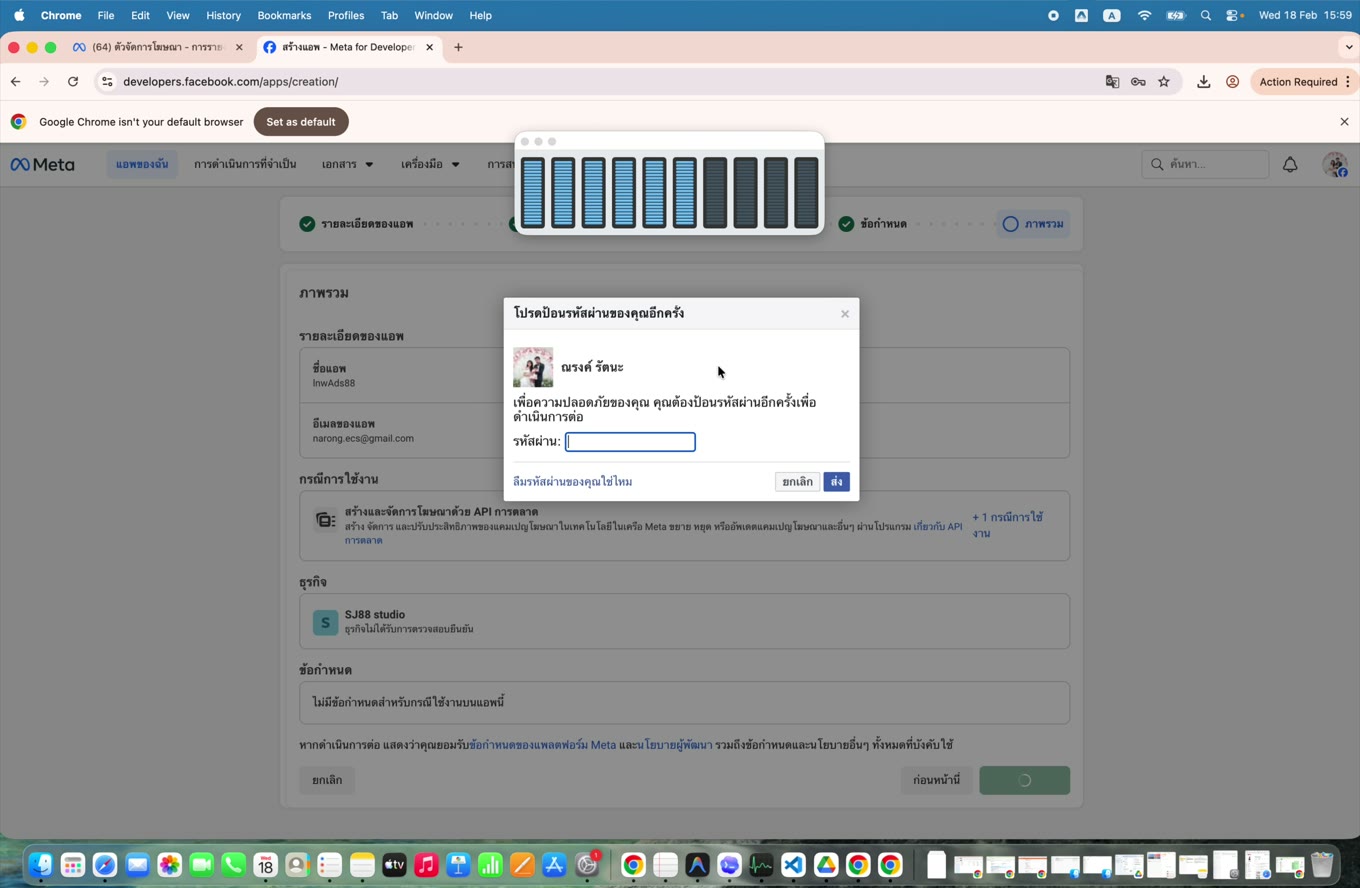Screen dimensions: 1360x888
Task: Reload the page with the refresh icon
Action: point(73,82)
